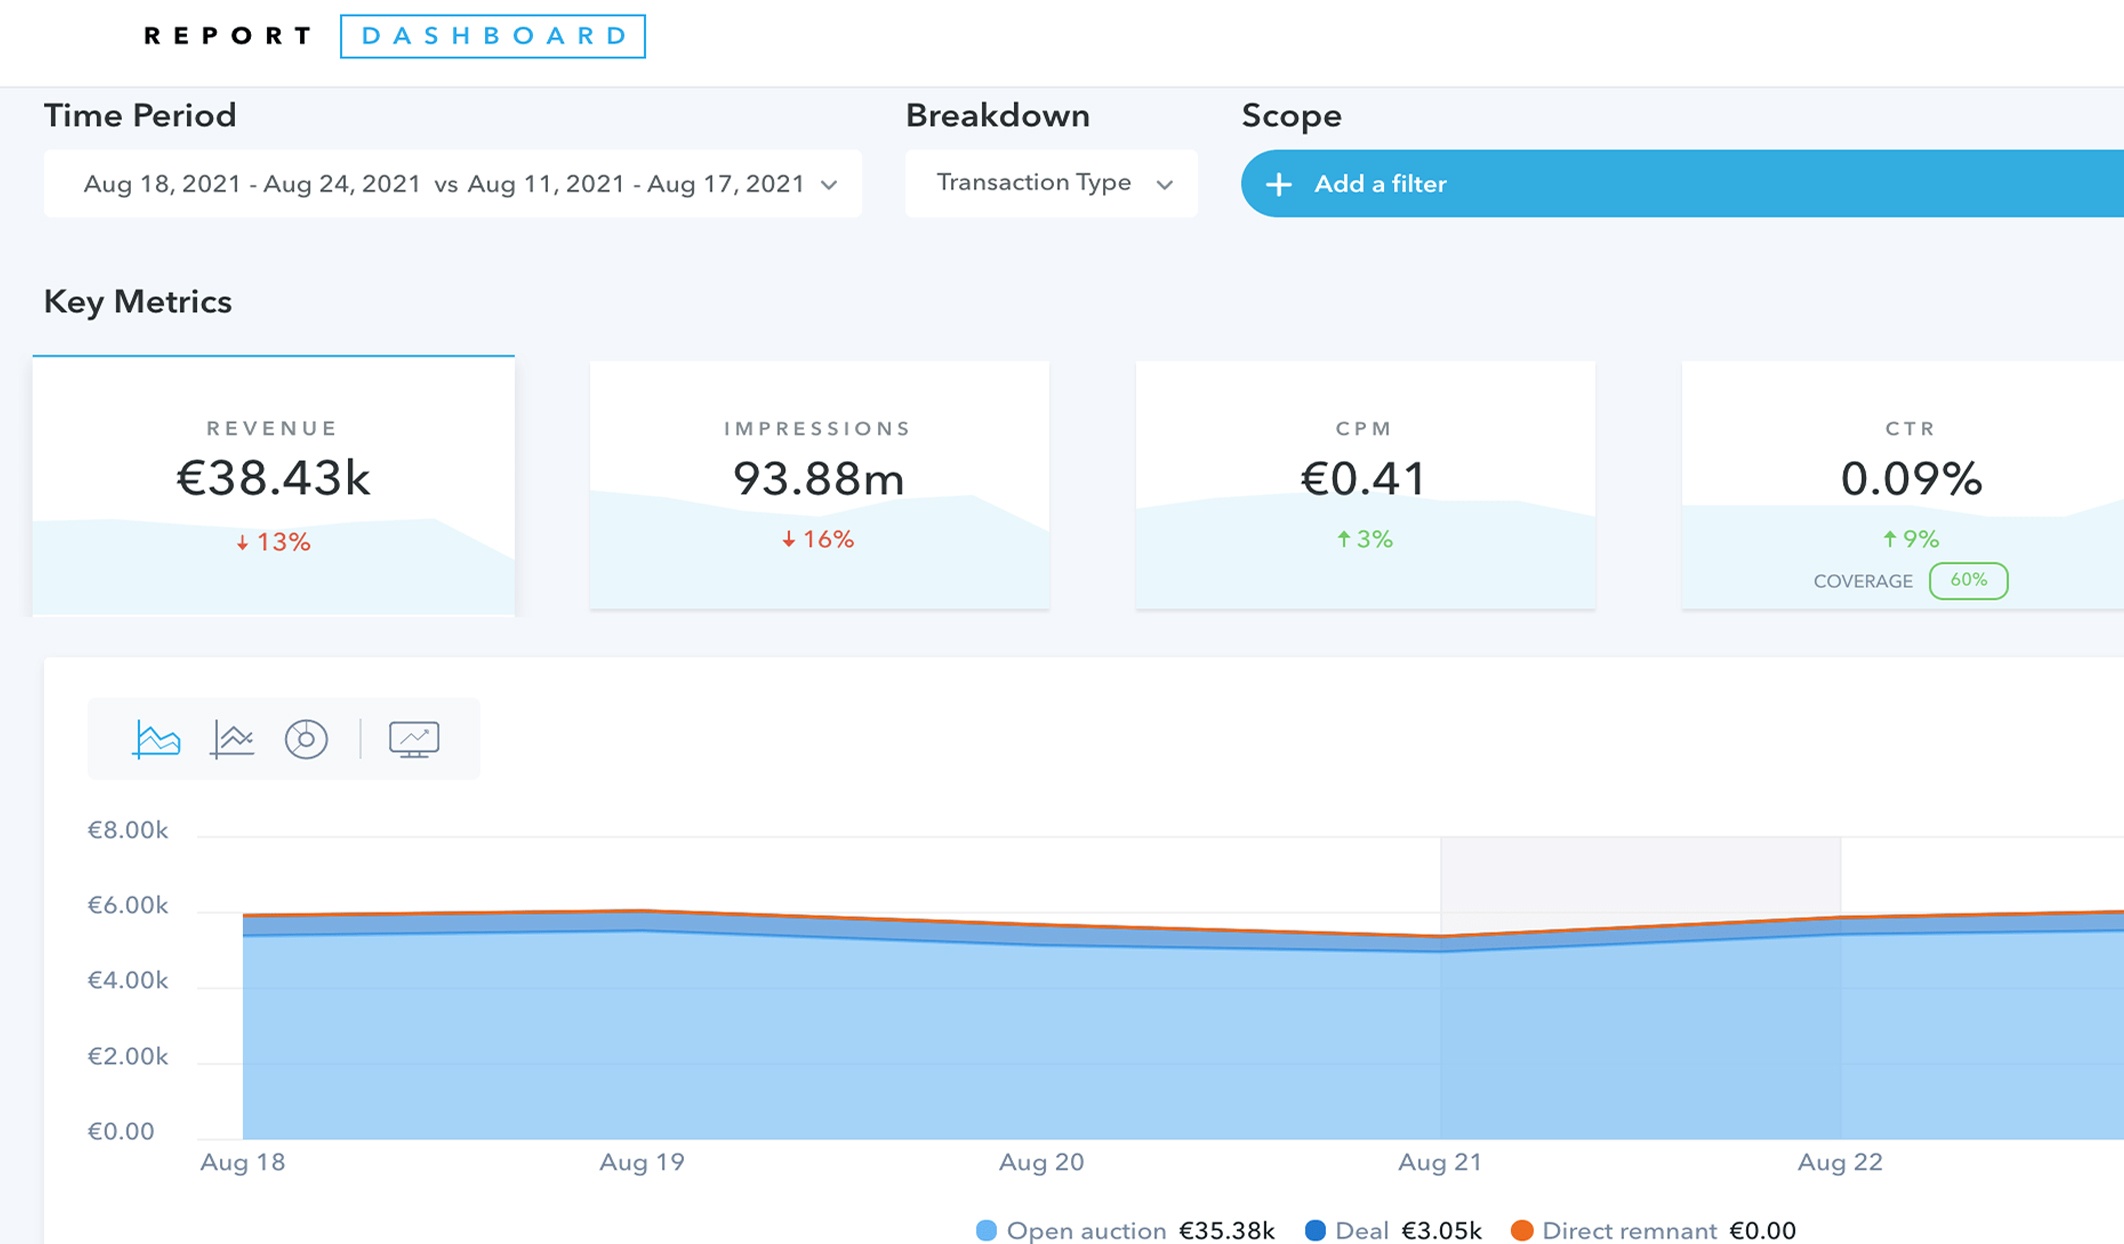
Task: Select the CTR metric card
Action: [x=1903, y=485]
